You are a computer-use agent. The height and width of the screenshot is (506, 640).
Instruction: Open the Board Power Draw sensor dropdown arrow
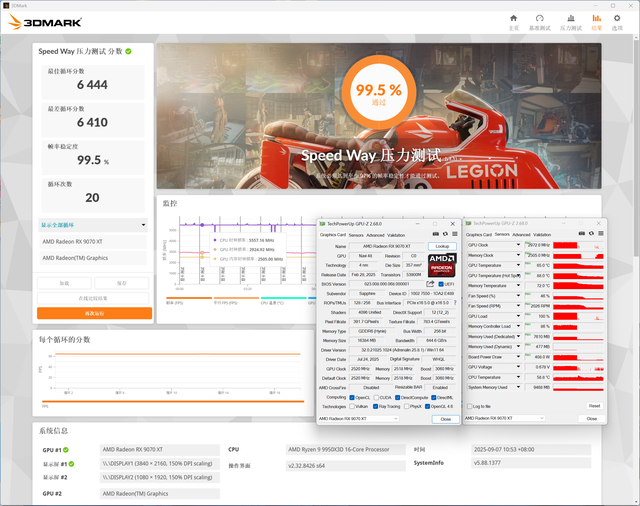(518, 357)
